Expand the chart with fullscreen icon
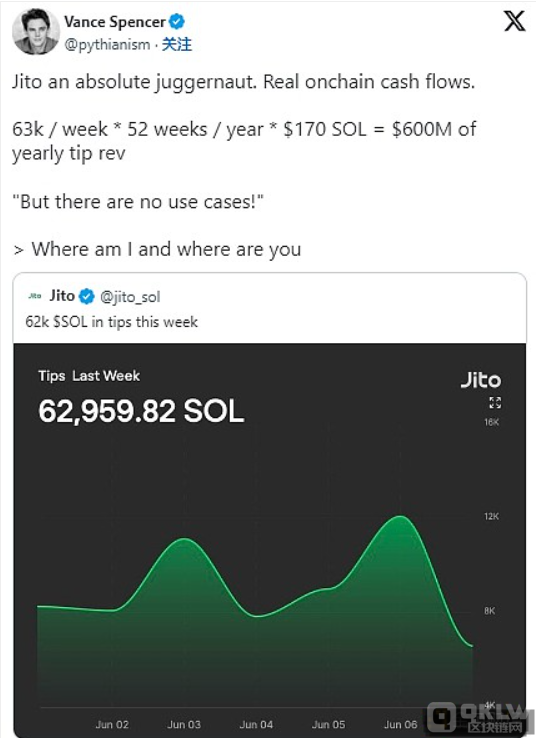 click(495, 402)
